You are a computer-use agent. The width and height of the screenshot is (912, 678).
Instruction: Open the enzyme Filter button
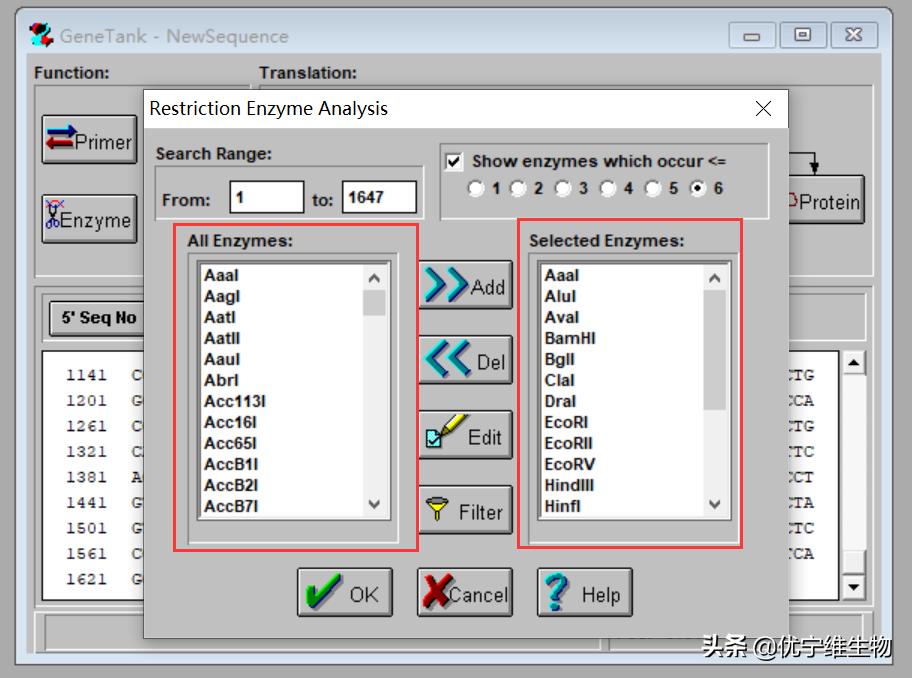465,510
